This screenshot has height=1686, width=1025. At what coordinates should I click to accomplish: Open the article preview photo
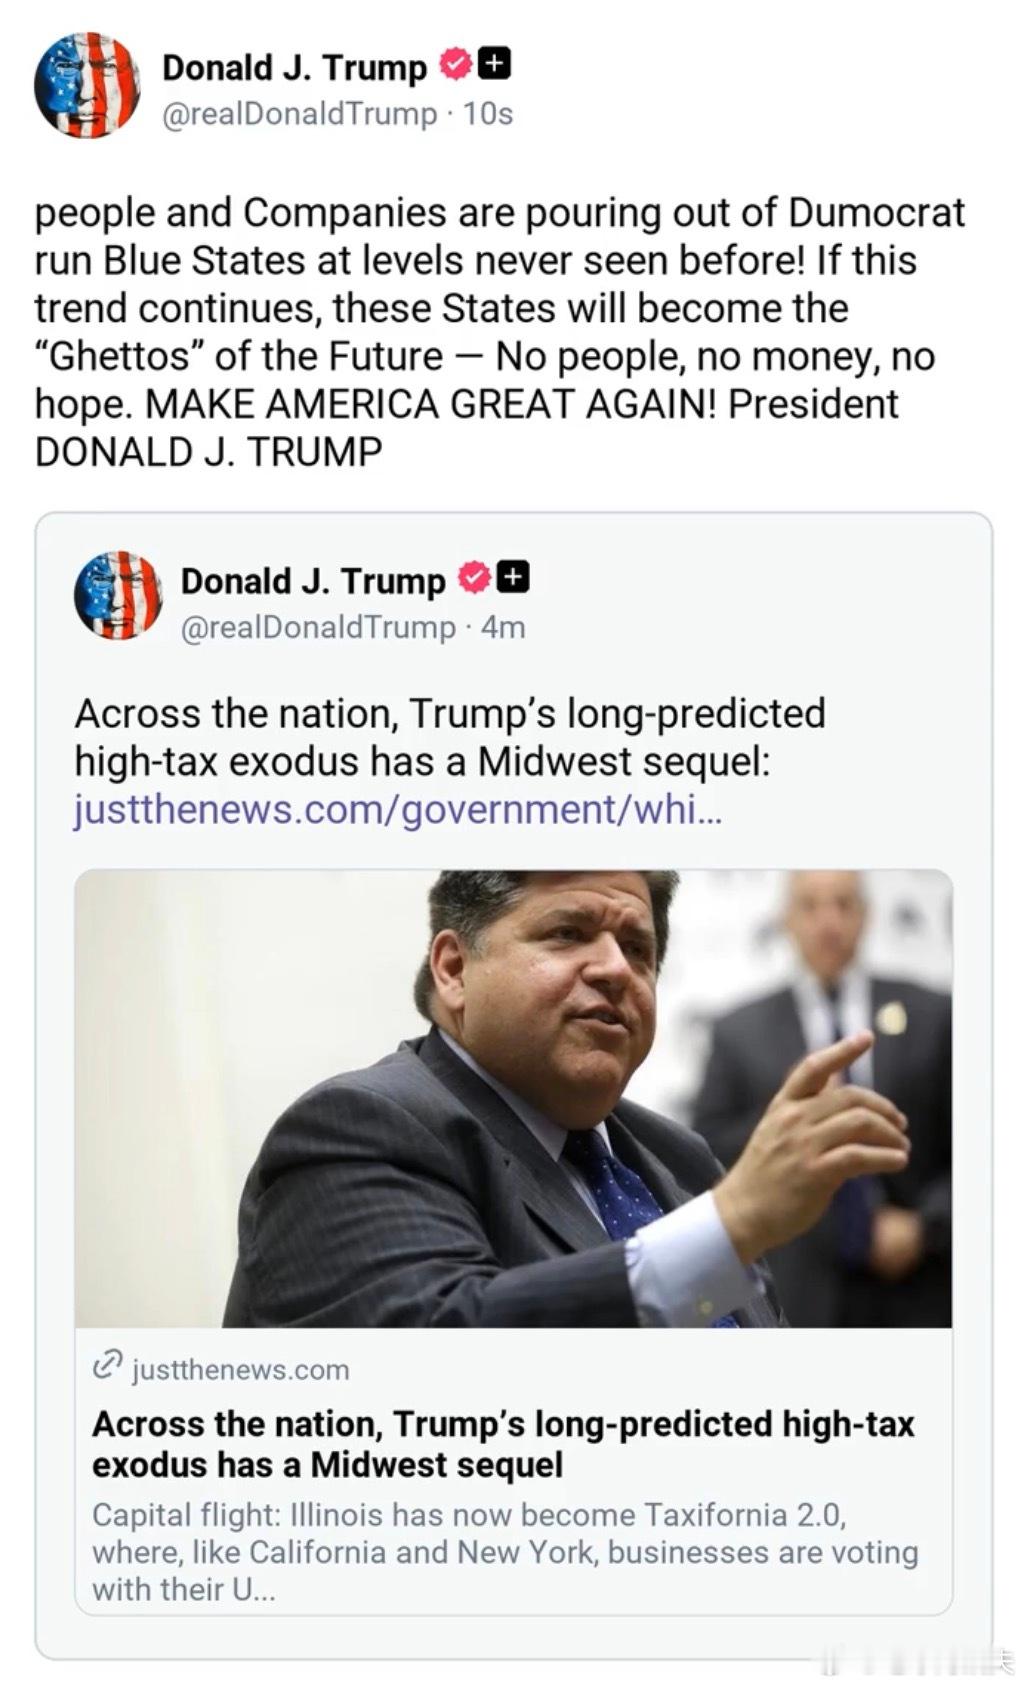pos(513,1098)
